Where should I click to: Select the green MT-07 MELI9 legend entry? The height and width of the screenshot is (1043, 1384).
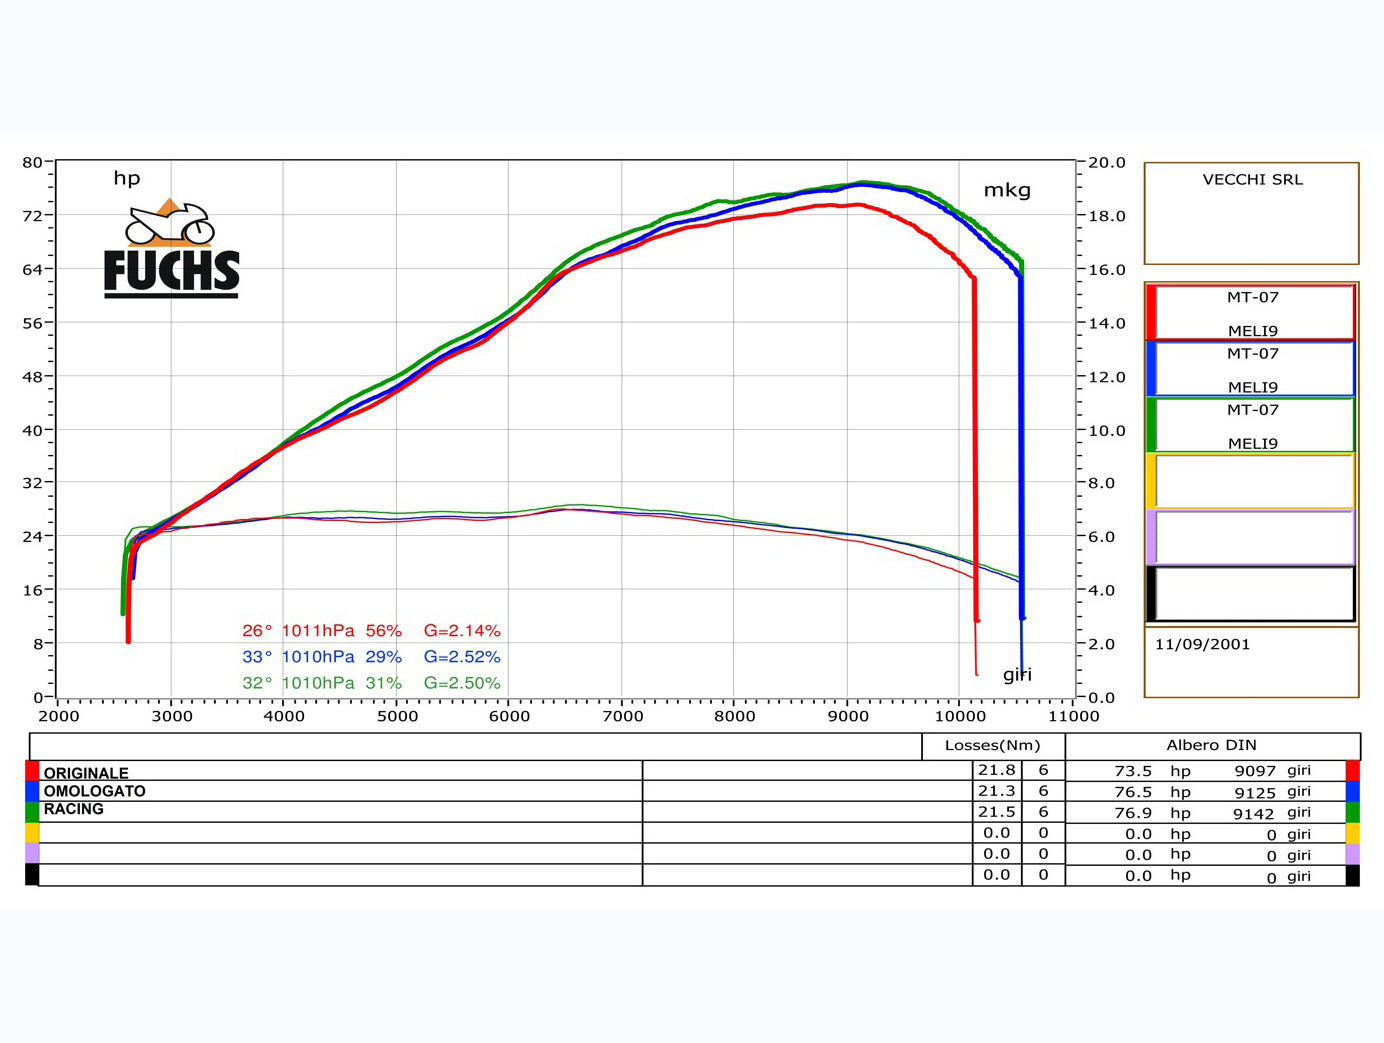point(1252,424)
